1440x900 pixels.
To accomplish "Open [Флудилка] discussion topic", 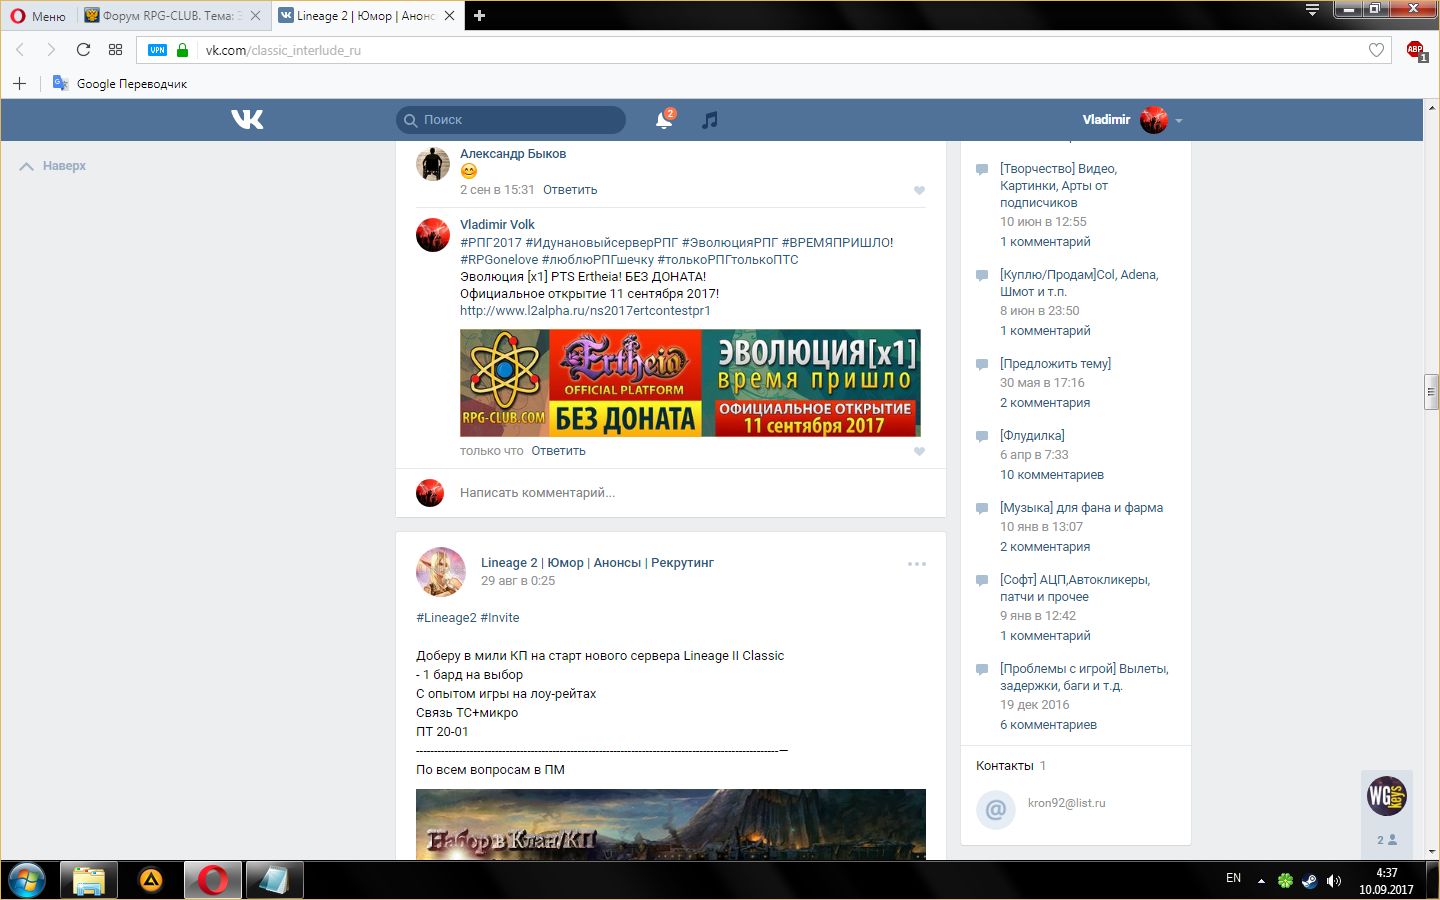I will coord(1032,436).
